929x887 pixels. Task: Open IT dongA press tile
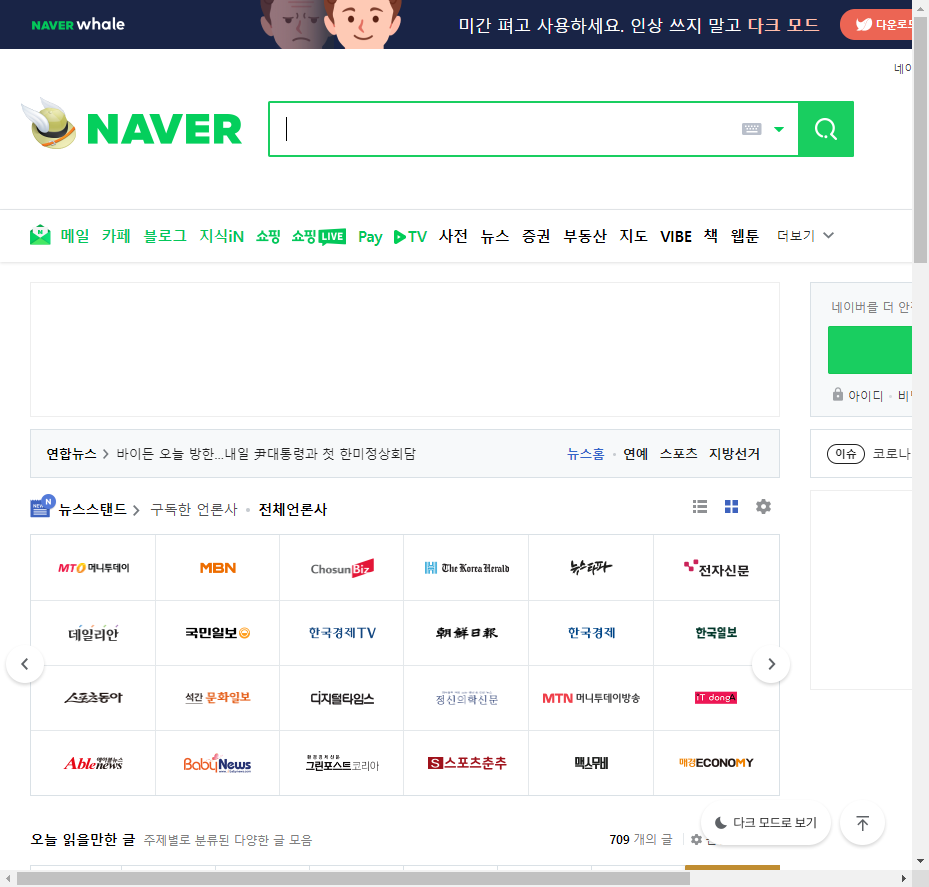[x=716, y=698]
